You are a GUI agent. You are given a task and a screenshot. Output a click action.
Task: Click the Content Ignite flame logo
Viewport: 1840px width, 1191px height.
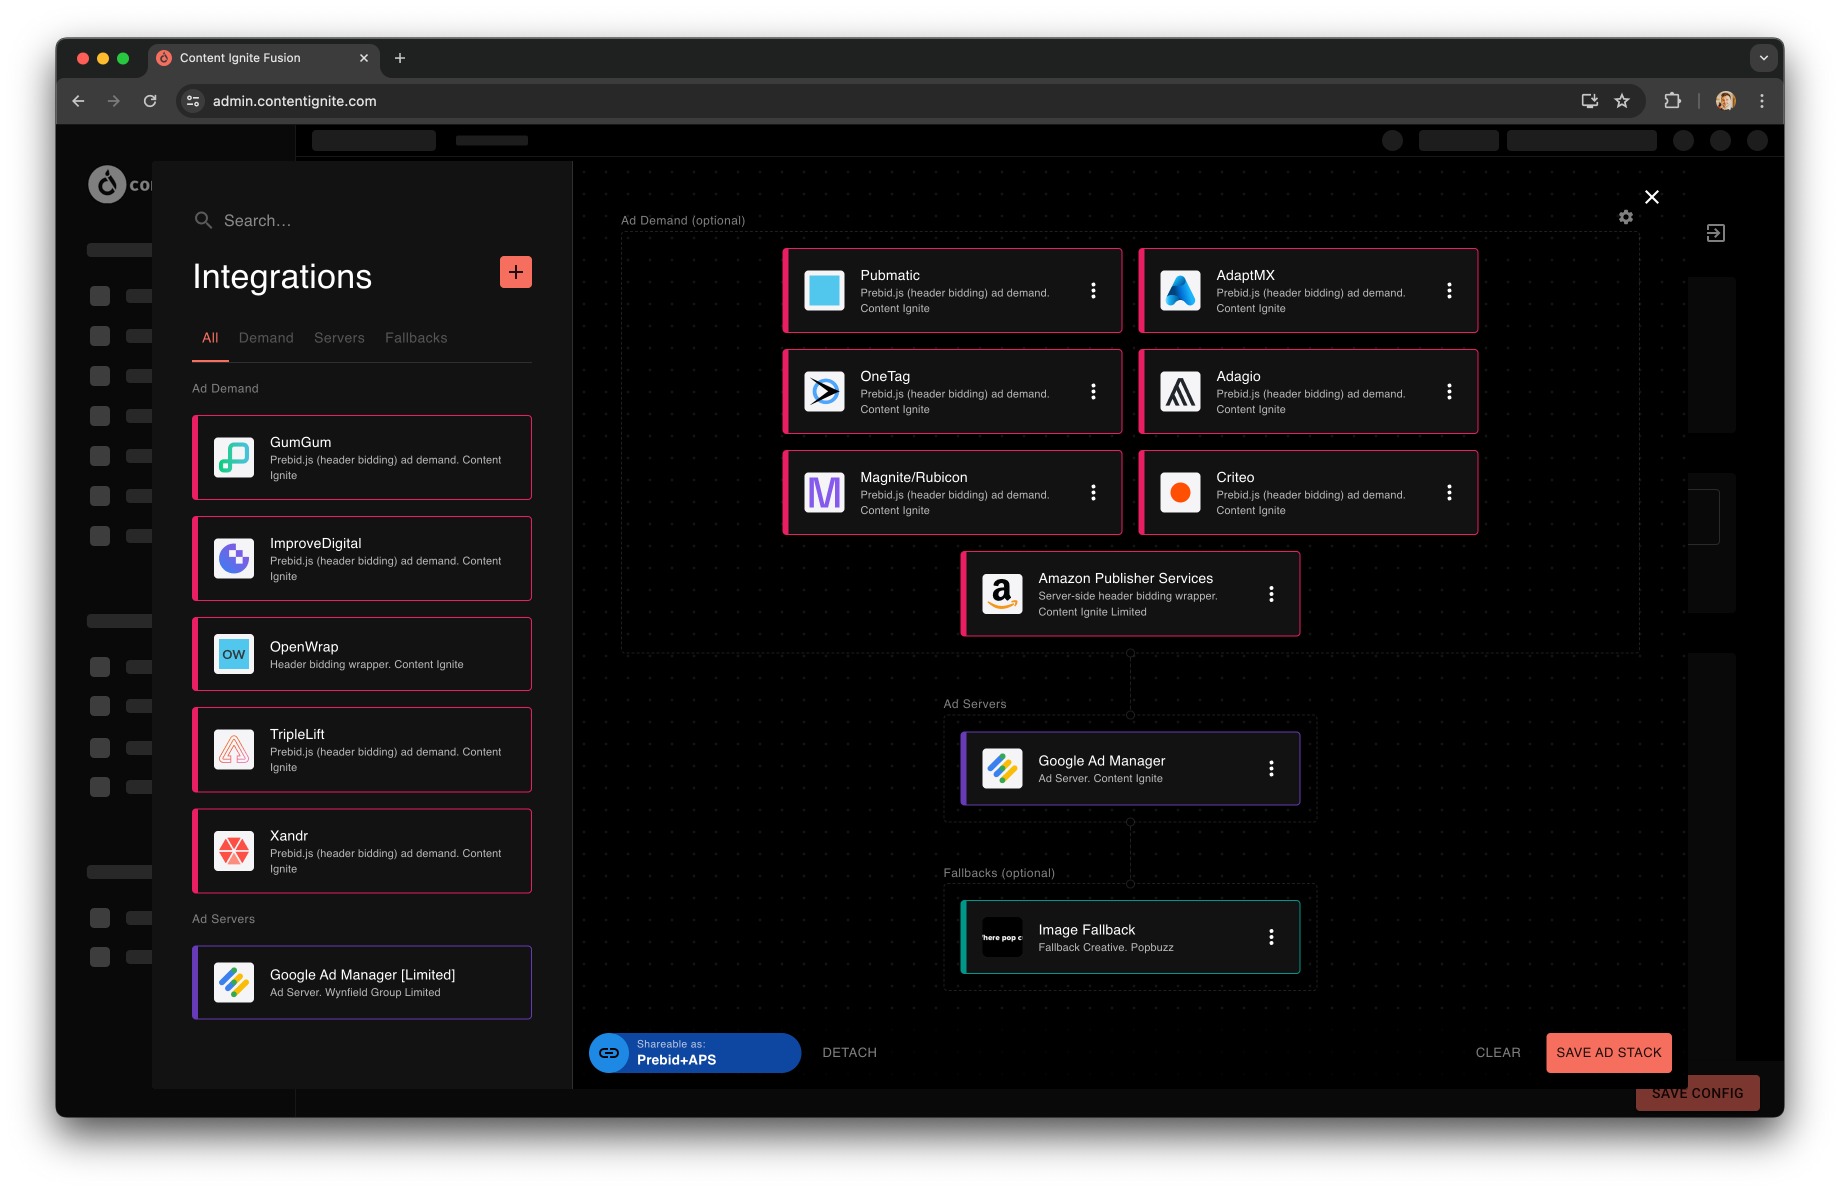[107, 184]
